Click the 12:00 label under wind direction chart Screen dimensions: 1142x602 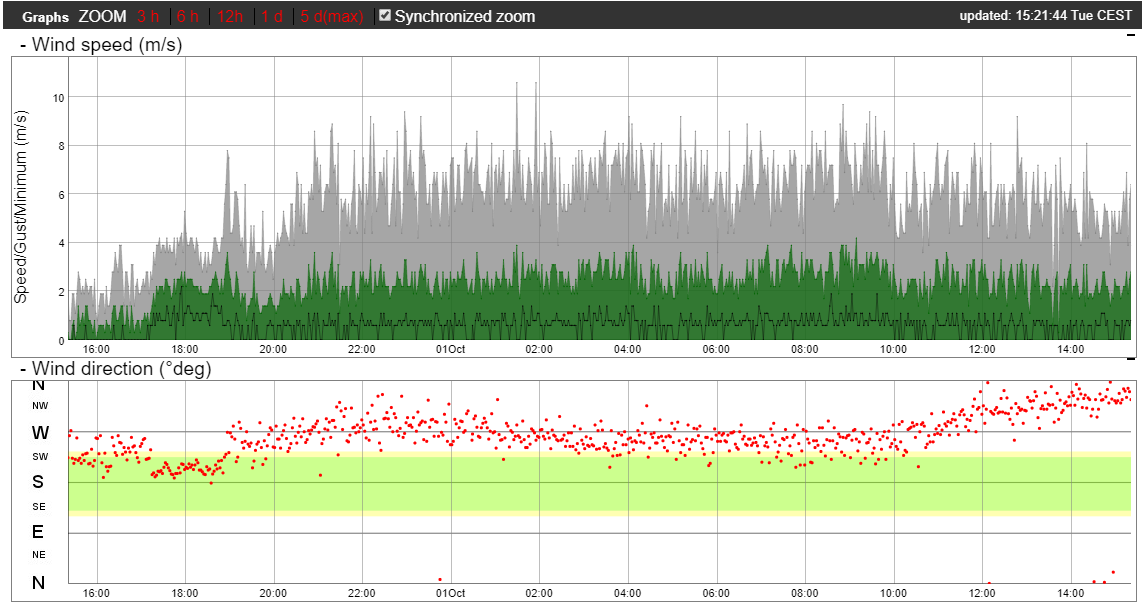click(x=982, y=592)
